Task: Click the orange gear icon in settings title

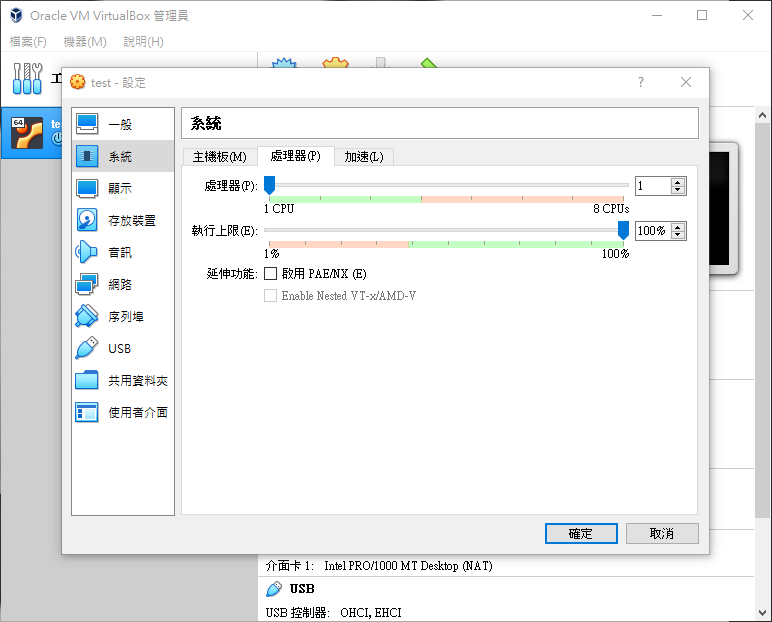Action: tap(77, 82)
